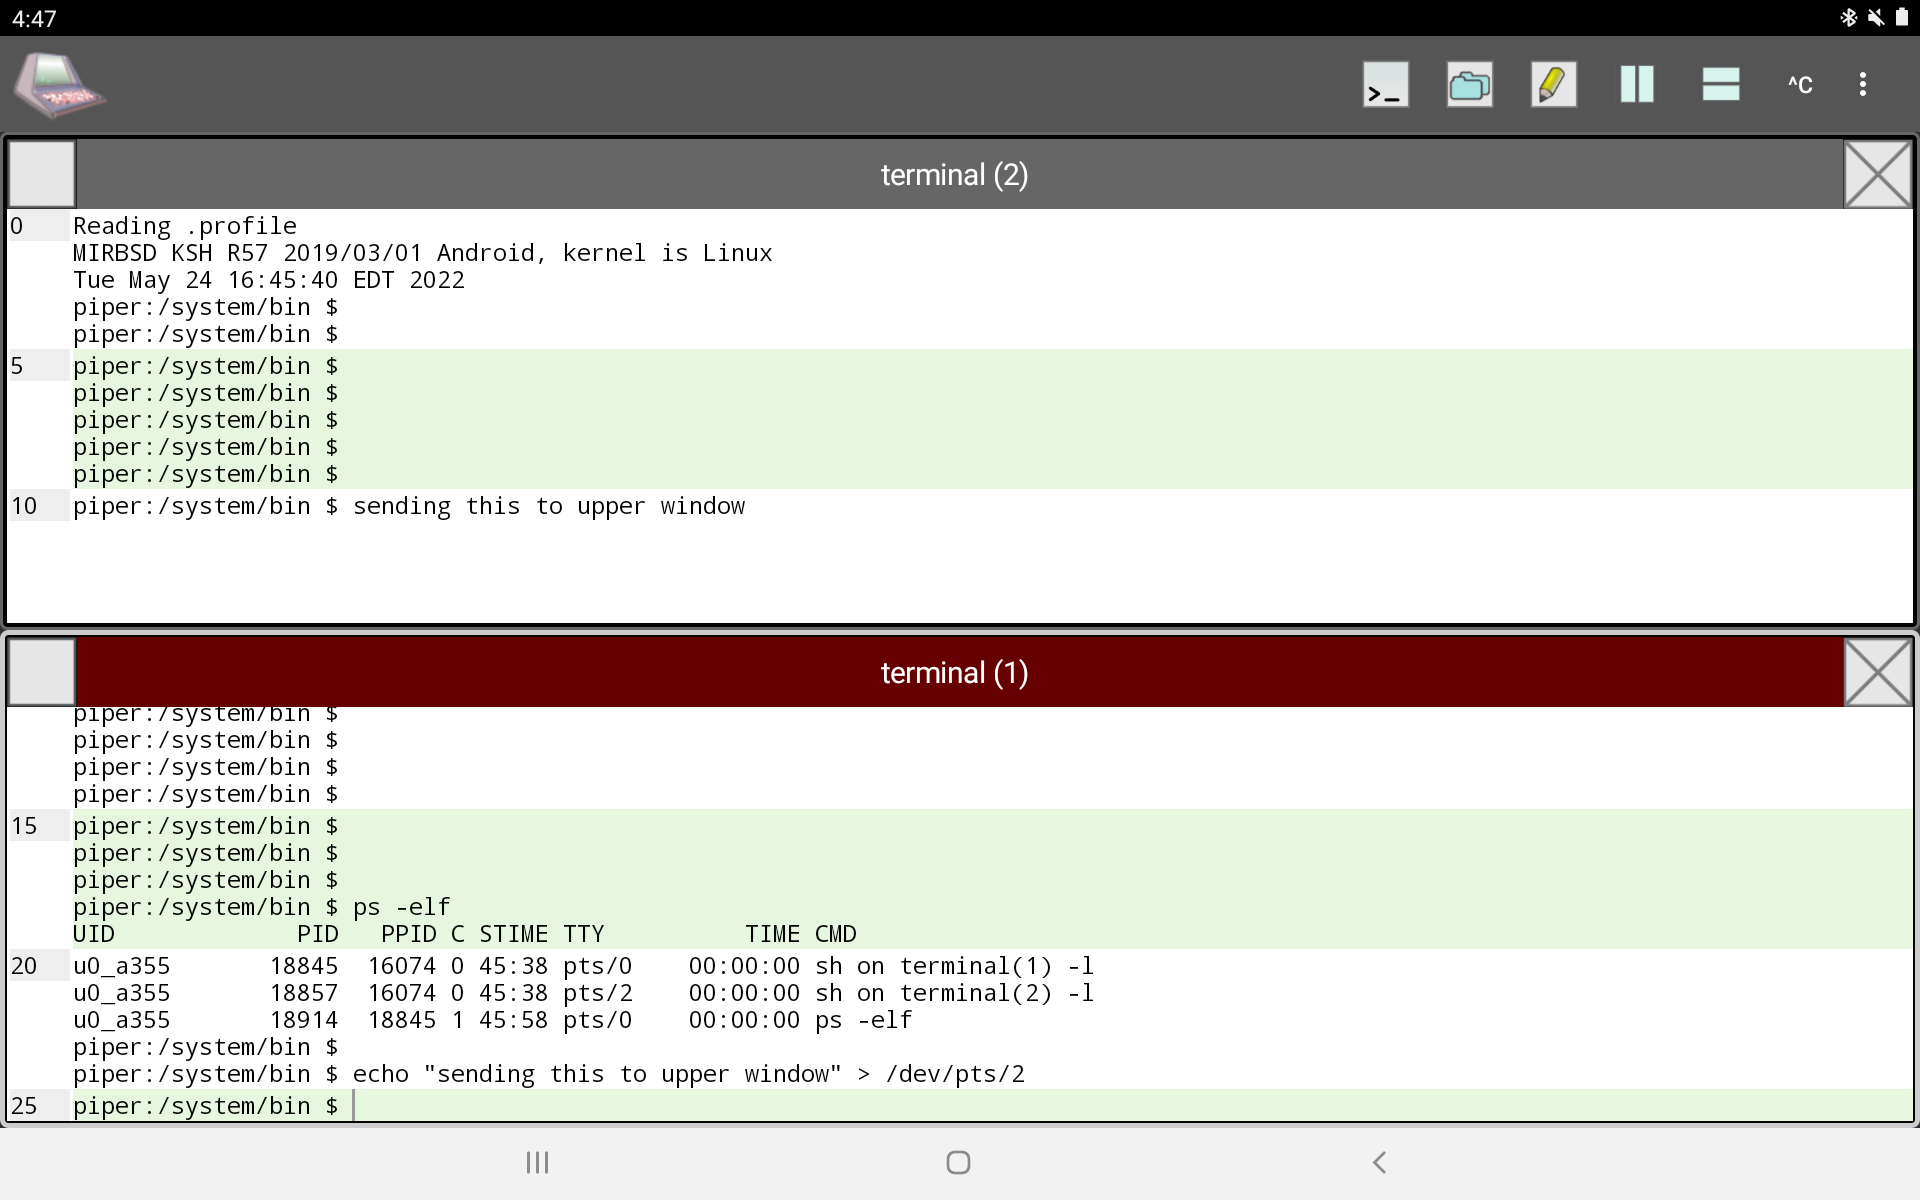Tap the Recents navigation icon
1920x1200 pixels.
[537, 1162]
